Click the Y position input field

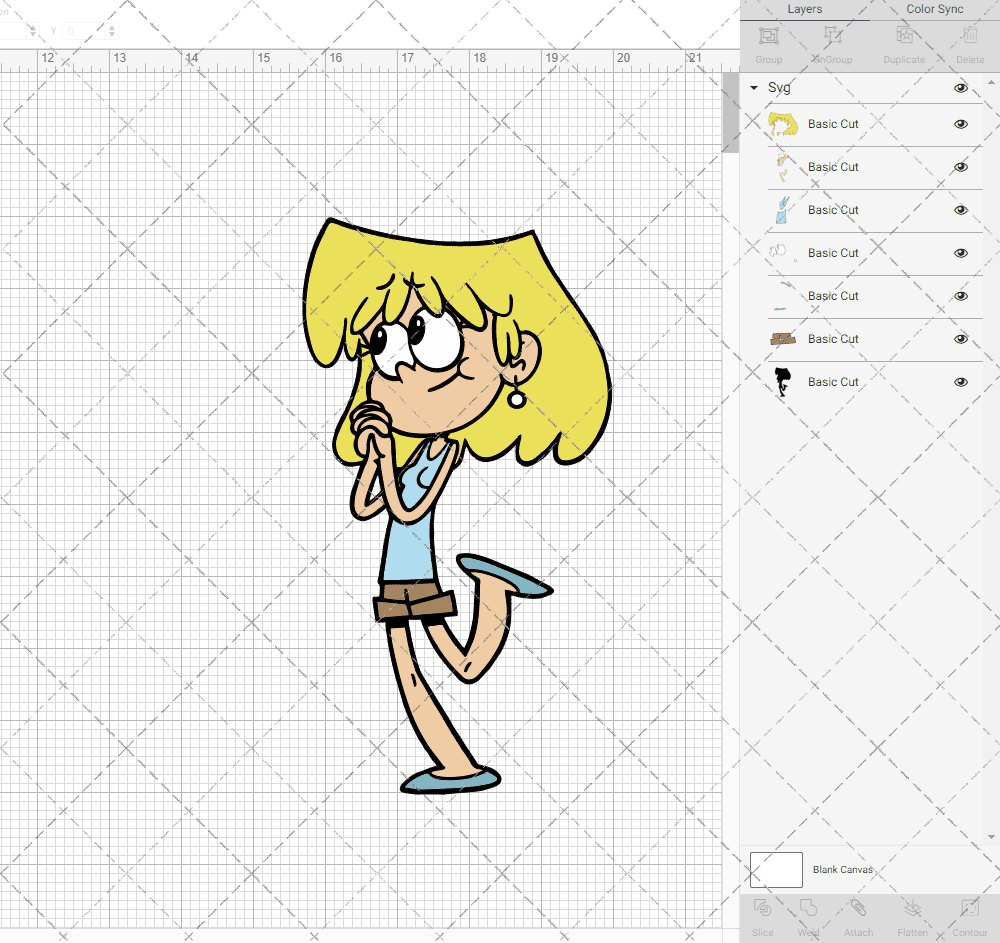pos(83,31)
